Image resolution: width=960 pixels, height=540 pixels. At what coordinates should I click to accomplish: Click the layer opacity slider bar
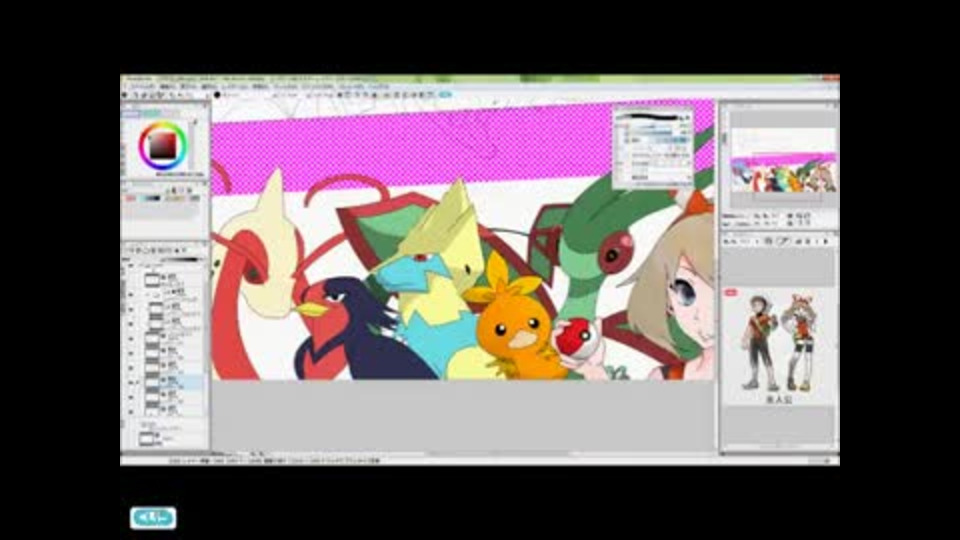click(x=179, y=260)
